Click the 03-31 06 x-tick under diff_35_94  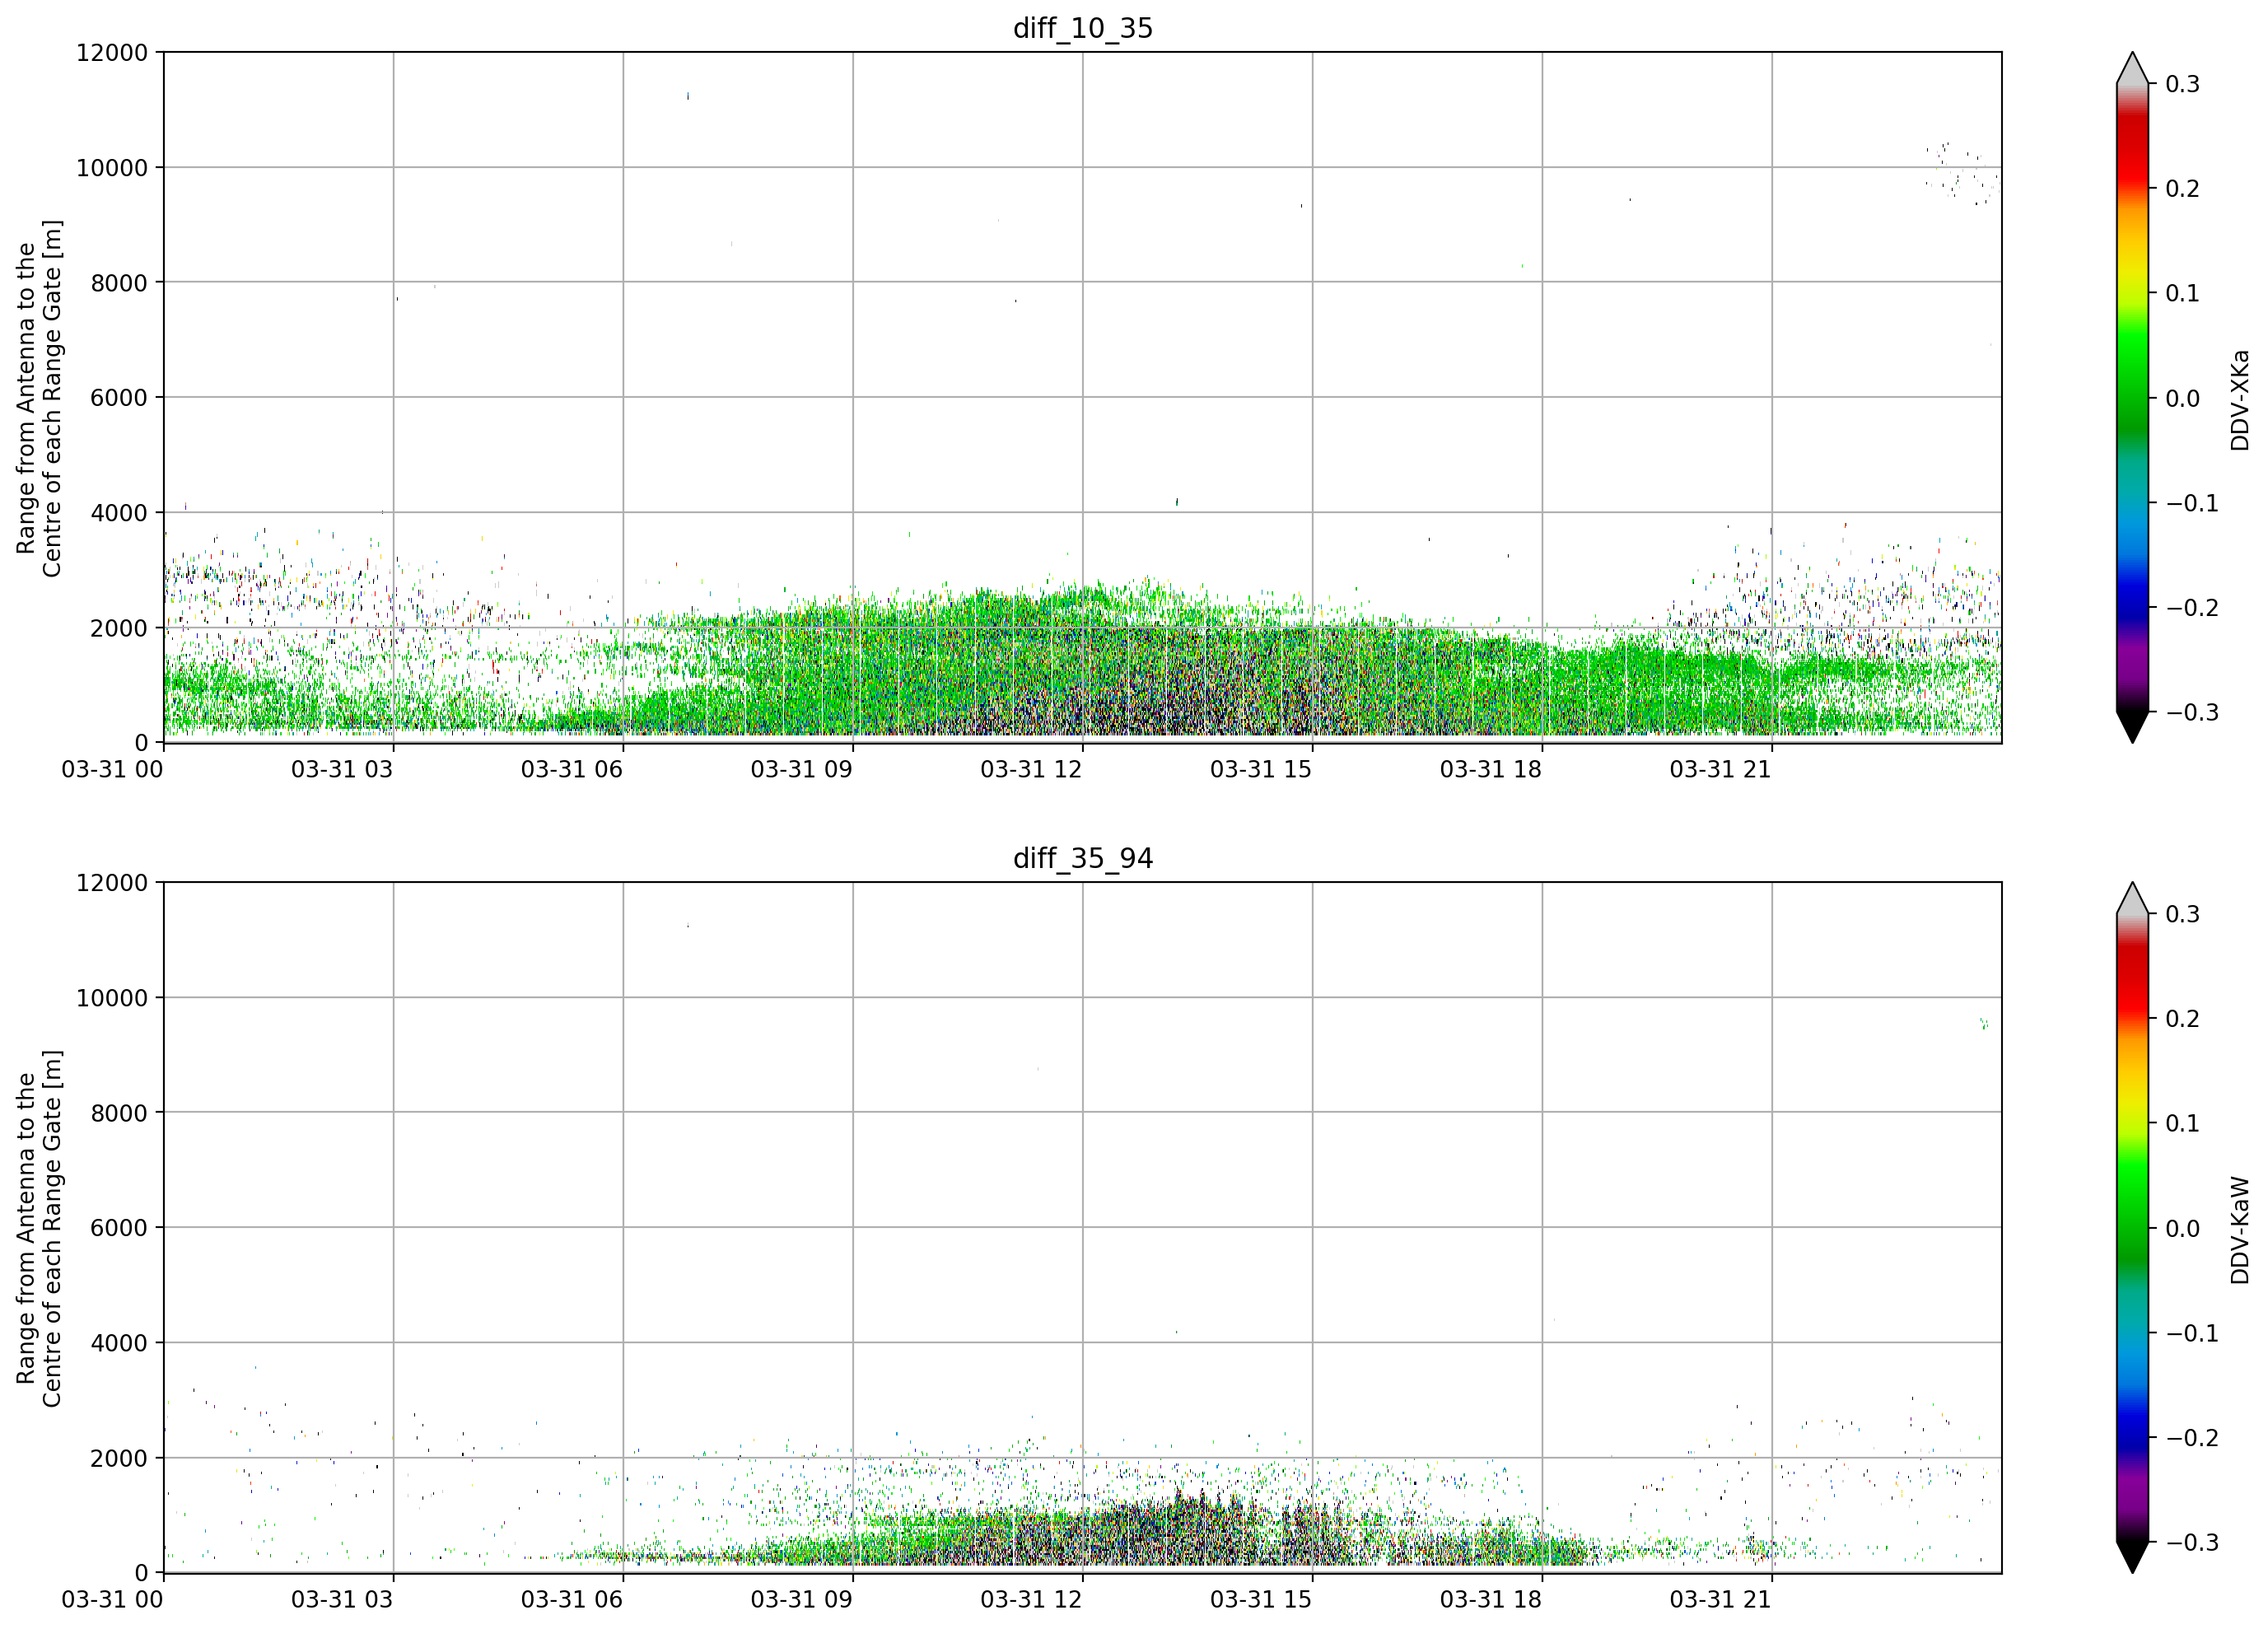(572, 1599)
